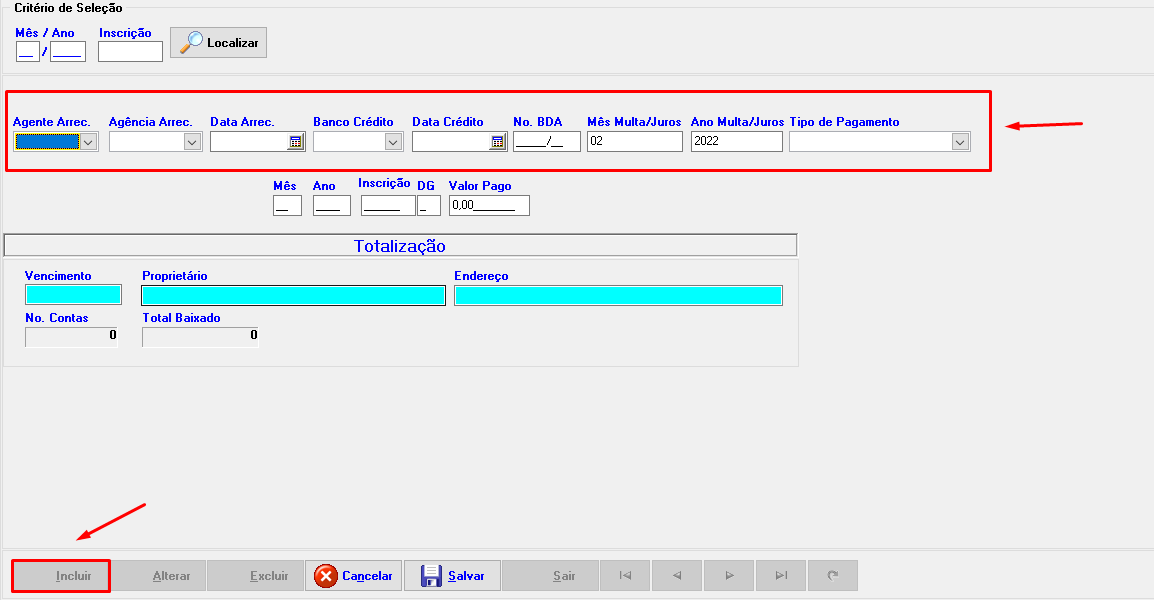Open the Agência Arrec. dropdown
Viewport: 1154px width, 600px height.
tap(192, 142)
